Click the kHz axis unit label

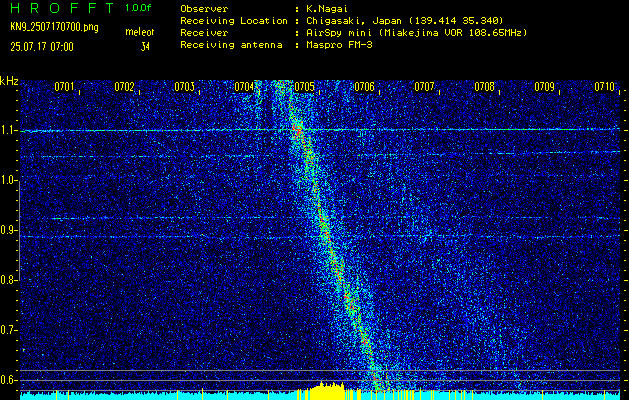(x=9, y=81)
